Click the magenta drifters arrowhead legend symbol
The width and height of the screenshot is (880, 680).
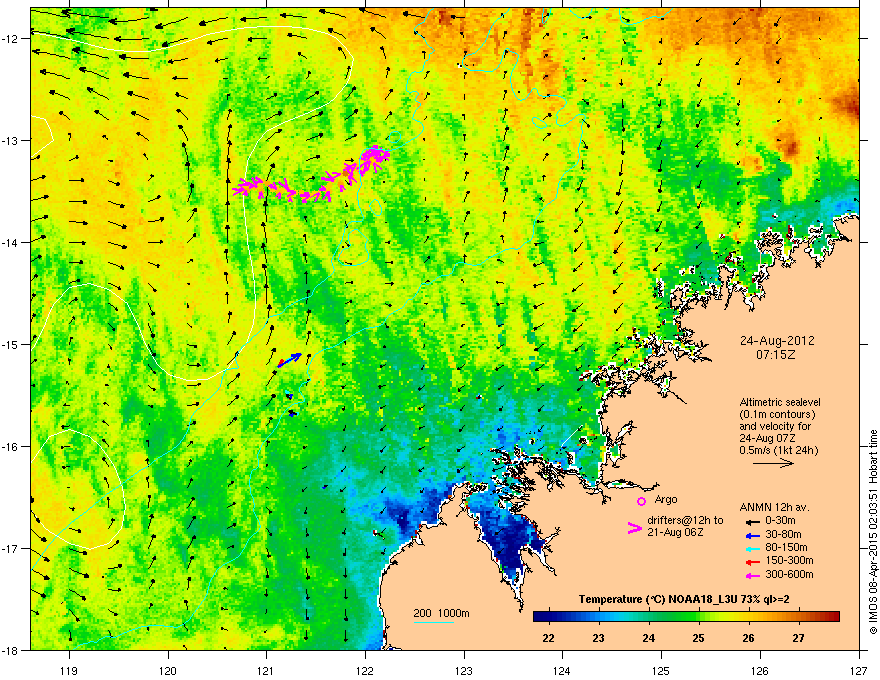(634, 528)
